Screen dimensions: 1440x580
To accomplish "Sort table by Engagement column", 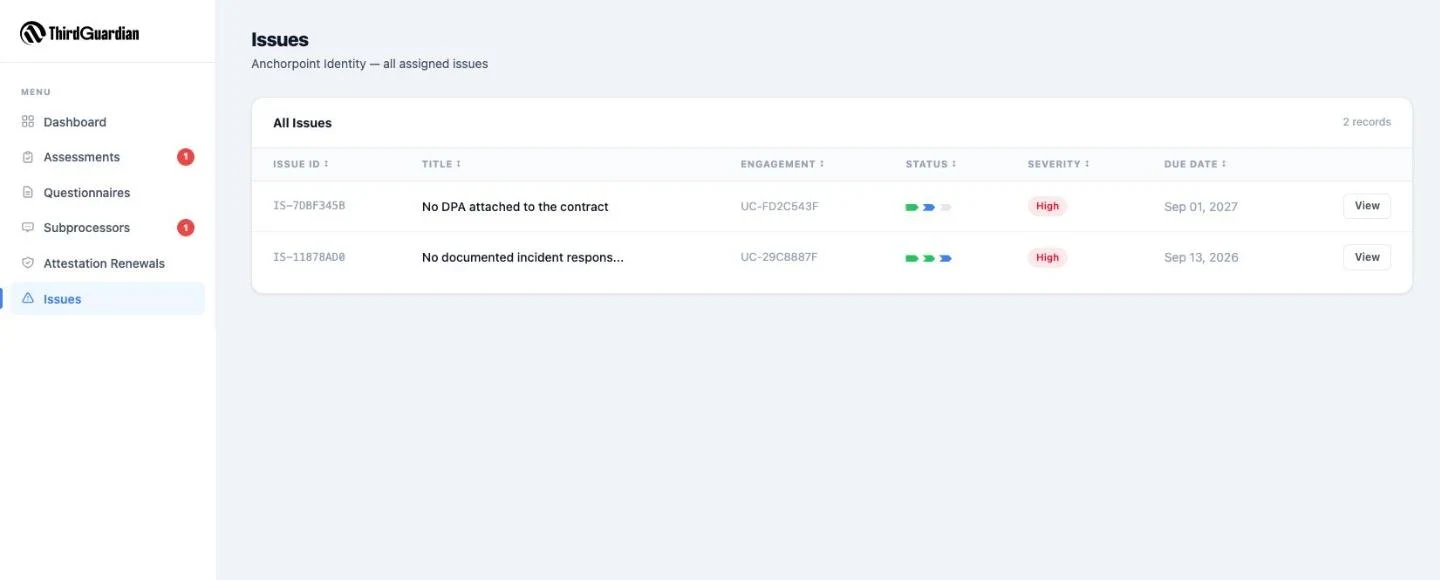I will point(782,164).
